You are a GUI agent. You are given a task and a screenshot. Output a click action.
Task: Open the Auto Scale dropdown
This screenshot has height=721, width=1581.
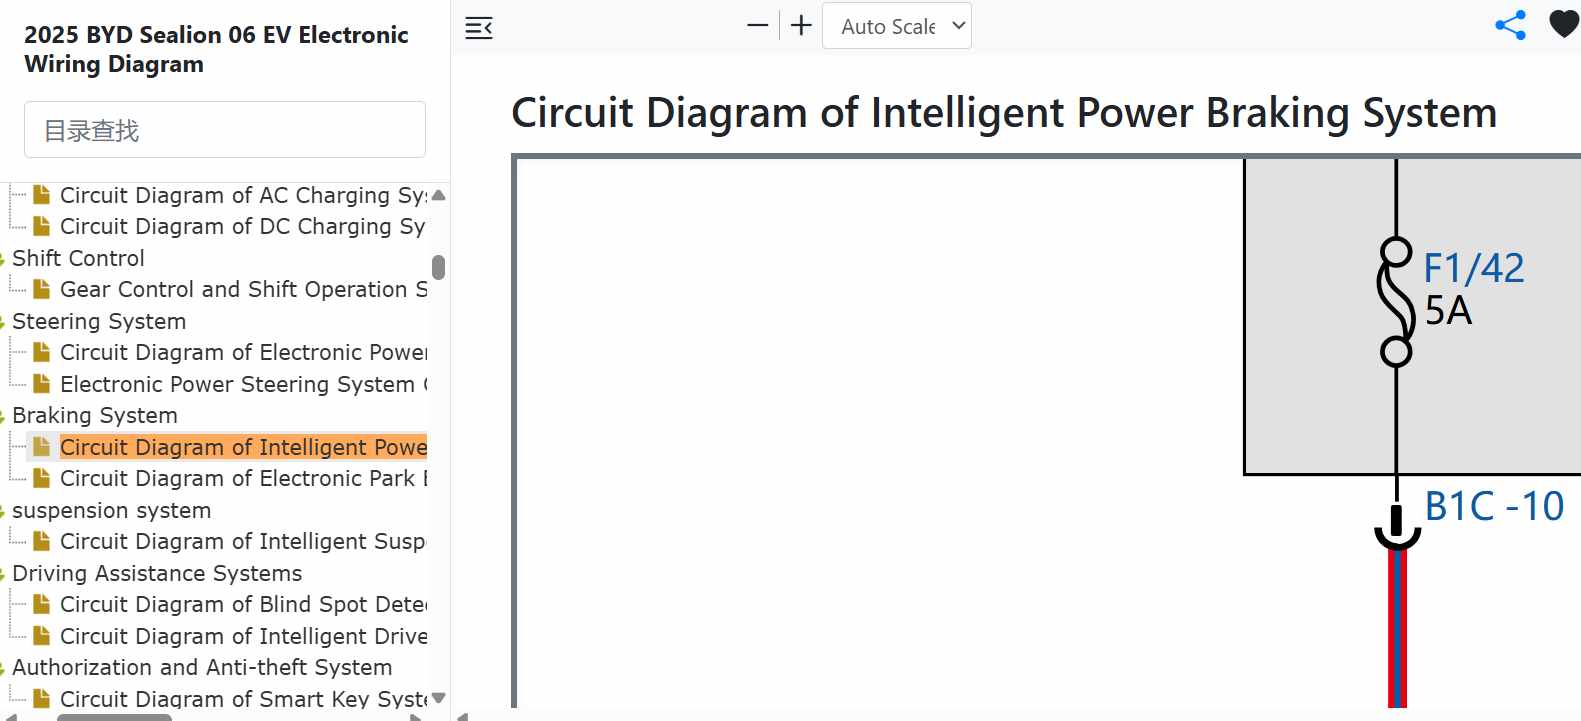(x=896, y=26)
